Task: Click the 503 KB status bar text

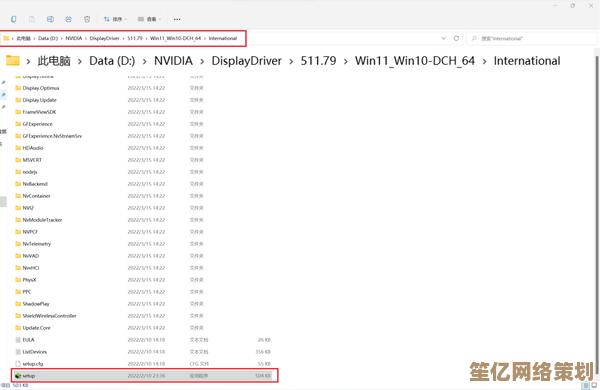Action: click(21, 385)
